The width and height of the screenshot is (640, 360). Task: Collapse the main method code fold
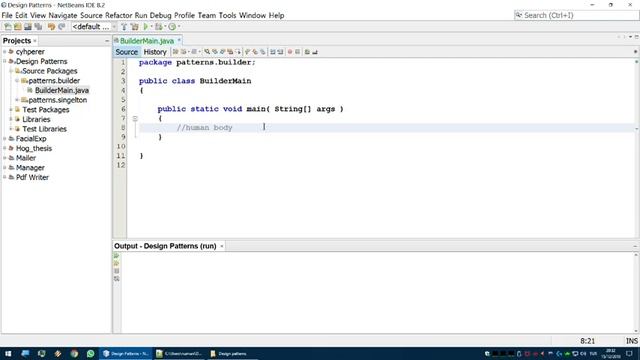[x=135, y=118]
